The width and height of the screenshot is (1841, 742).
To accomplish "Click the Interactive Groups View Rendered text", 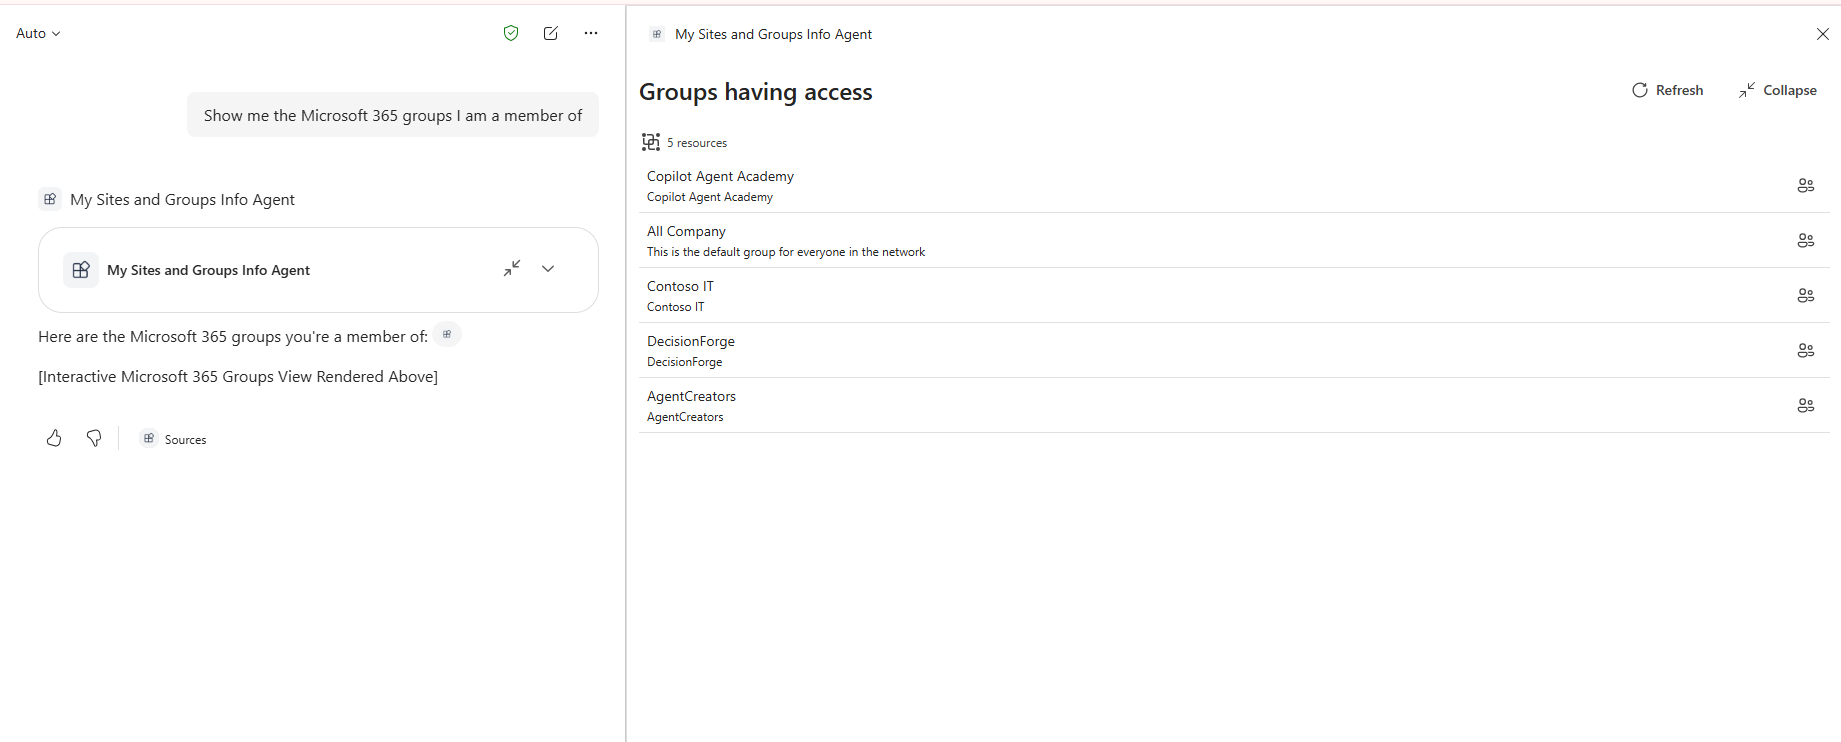I will click(x=238, y=377).
